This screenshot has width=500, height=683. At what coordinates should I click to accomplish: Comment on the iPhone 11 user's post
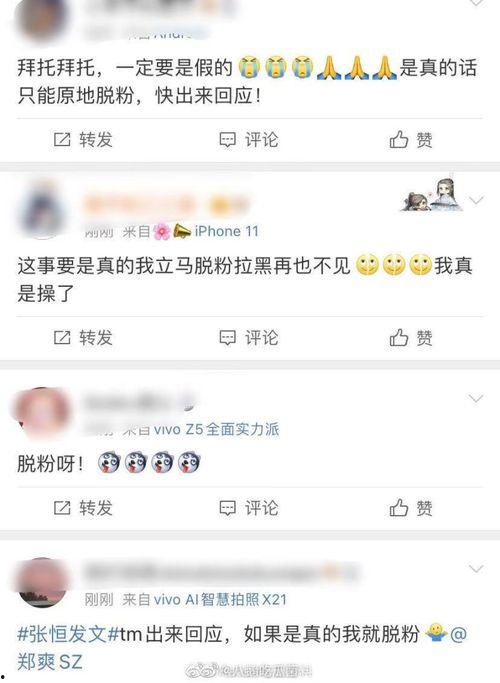(x=248, y=338)
